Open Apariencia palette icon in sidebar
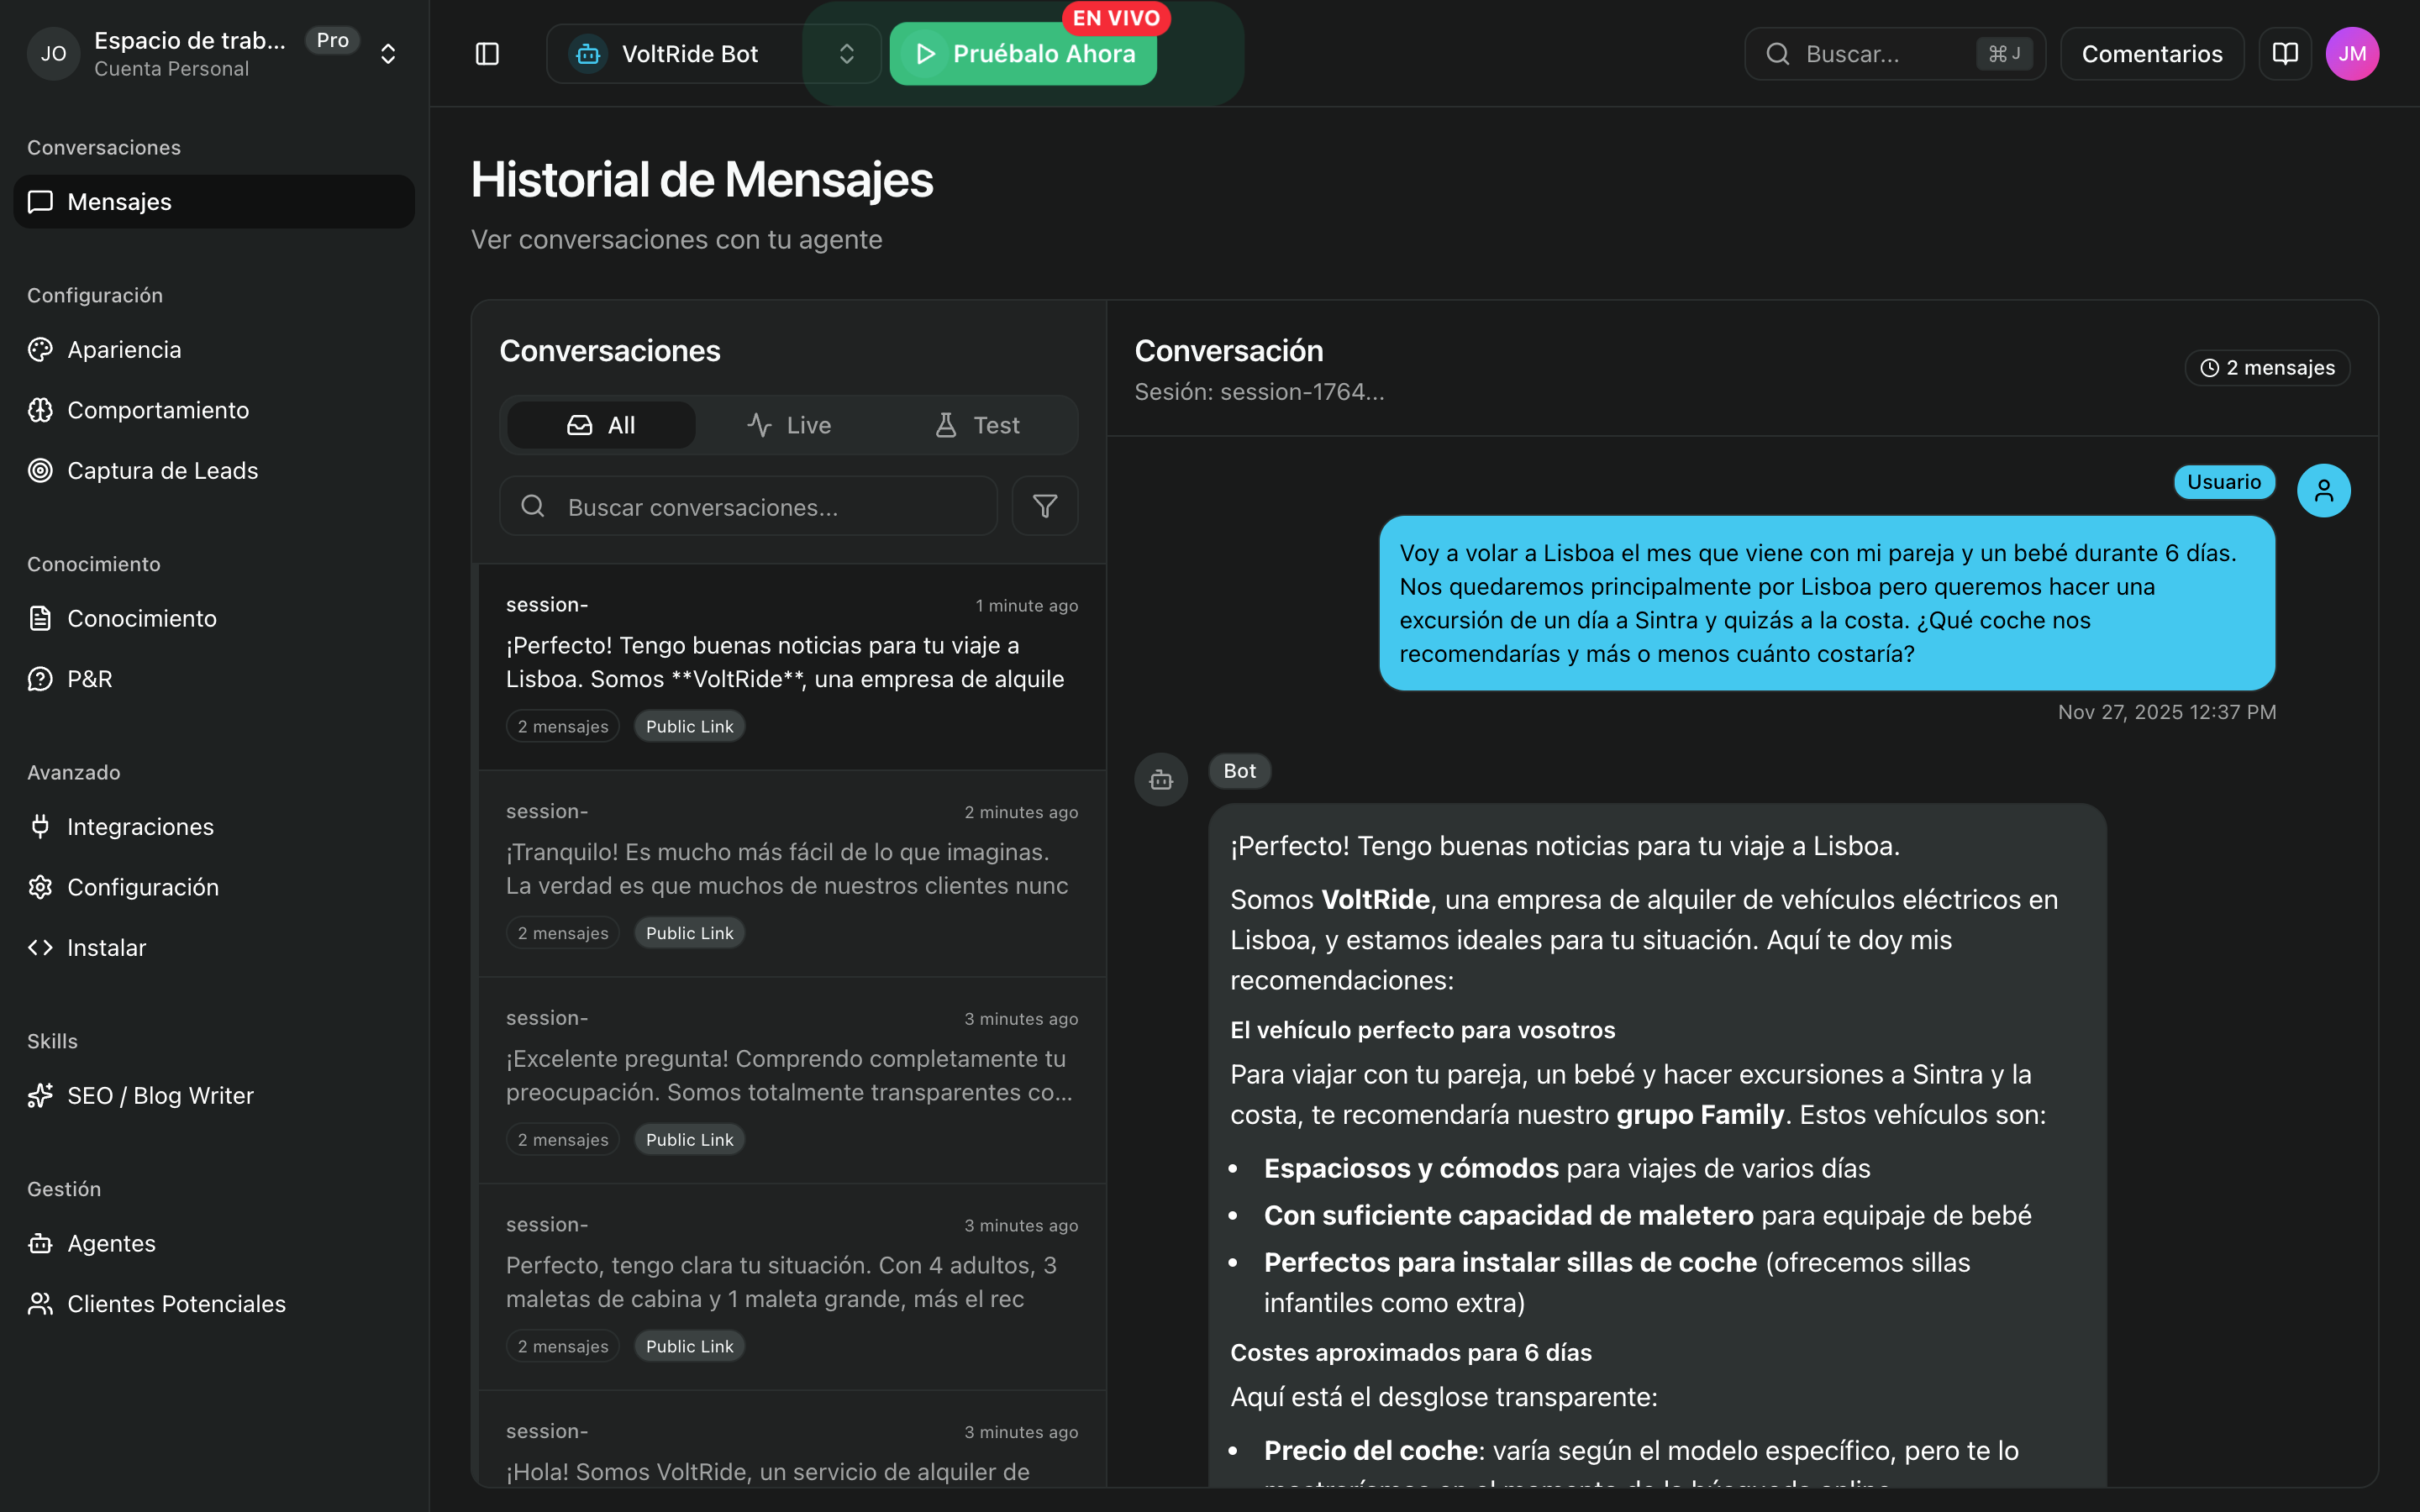 40,350
